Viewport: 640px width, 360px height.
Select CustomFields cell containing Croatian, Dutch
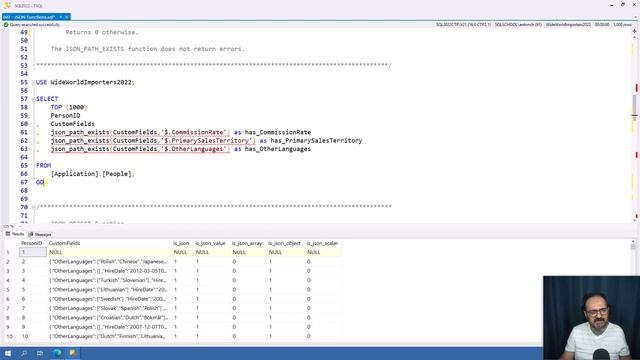click(109, 318)
